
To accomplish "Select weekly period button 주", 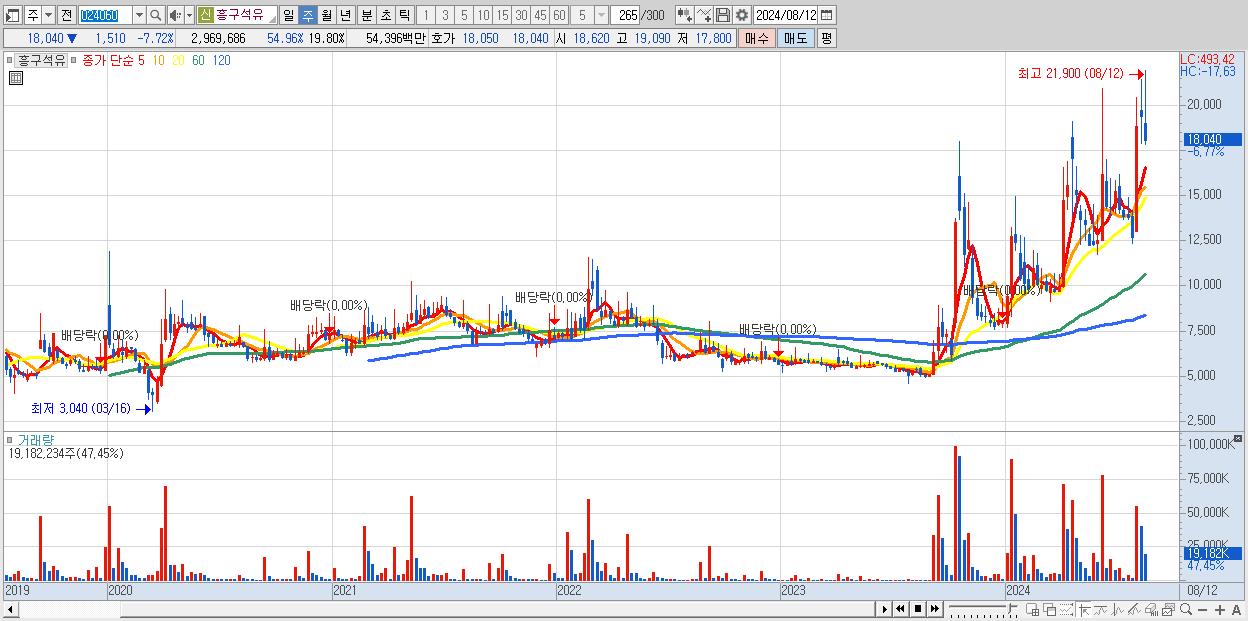I will pos(307,15).
